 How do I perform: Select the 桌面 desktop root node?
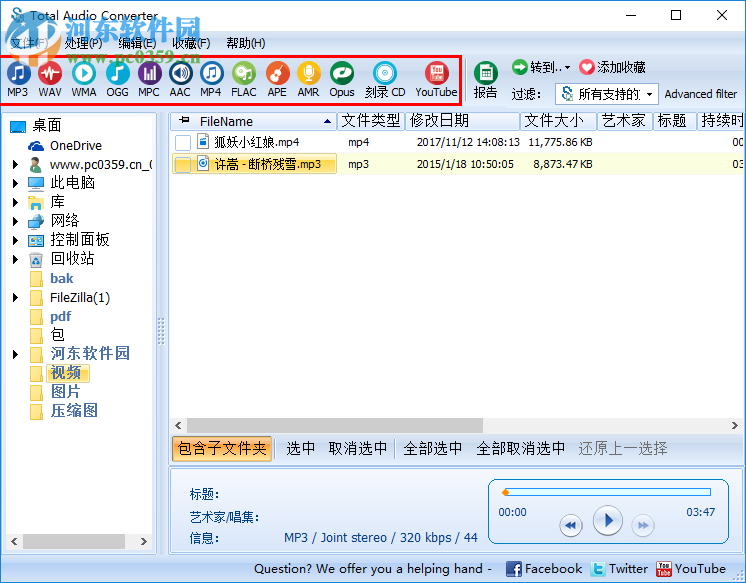(47, 126)
